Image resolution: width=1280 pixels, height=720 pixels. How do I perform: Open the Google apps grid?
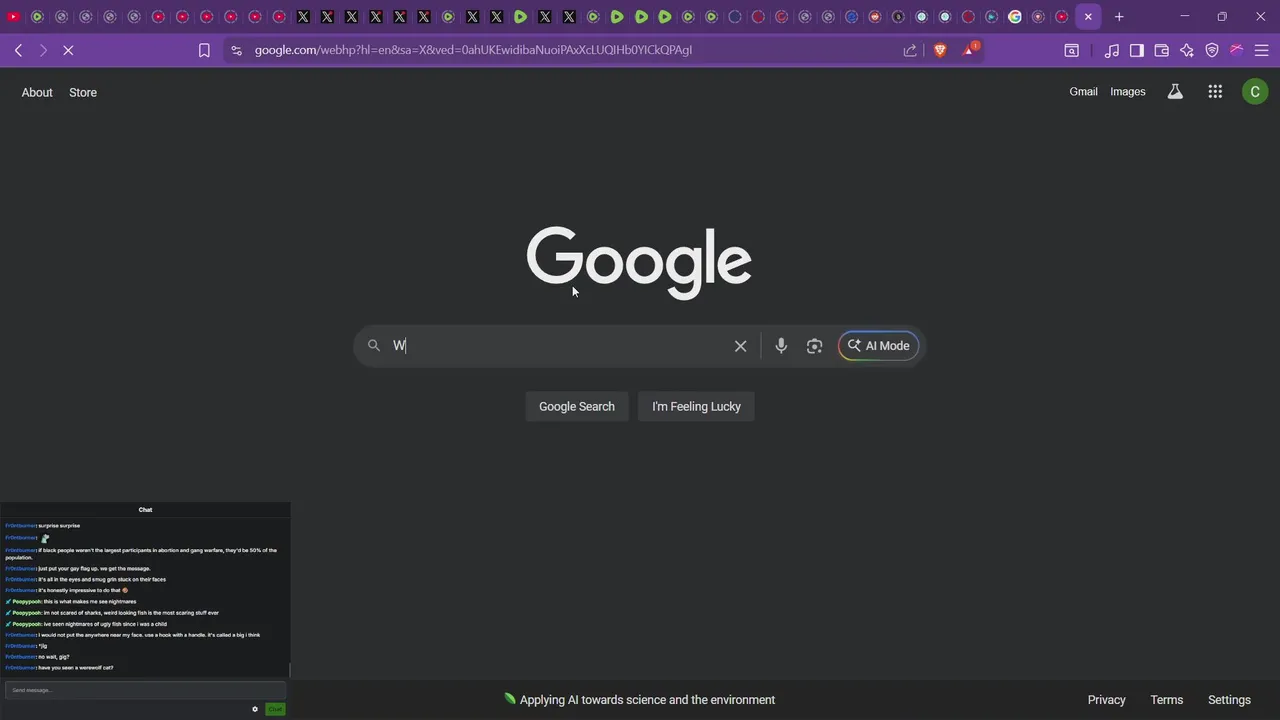coord(1215,92)
